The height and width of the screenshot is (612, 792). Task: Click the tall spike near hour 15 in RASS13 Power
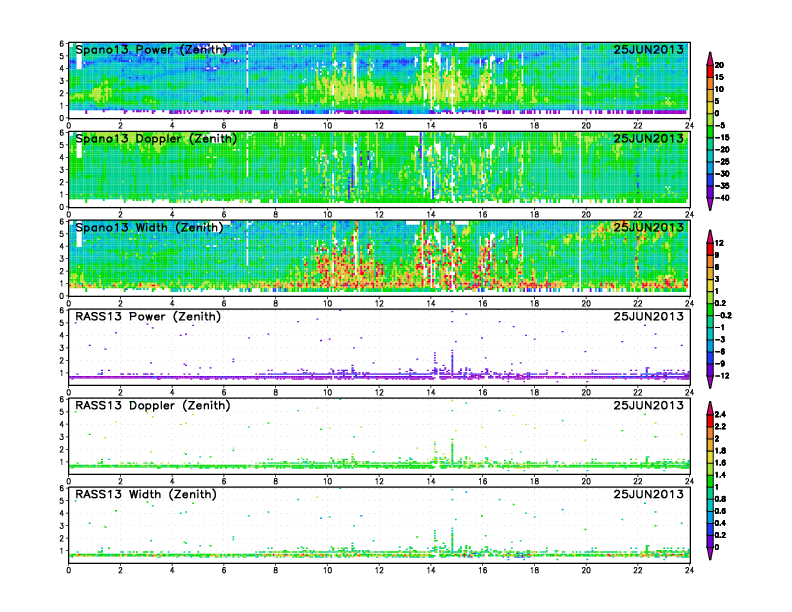(452, 362)
